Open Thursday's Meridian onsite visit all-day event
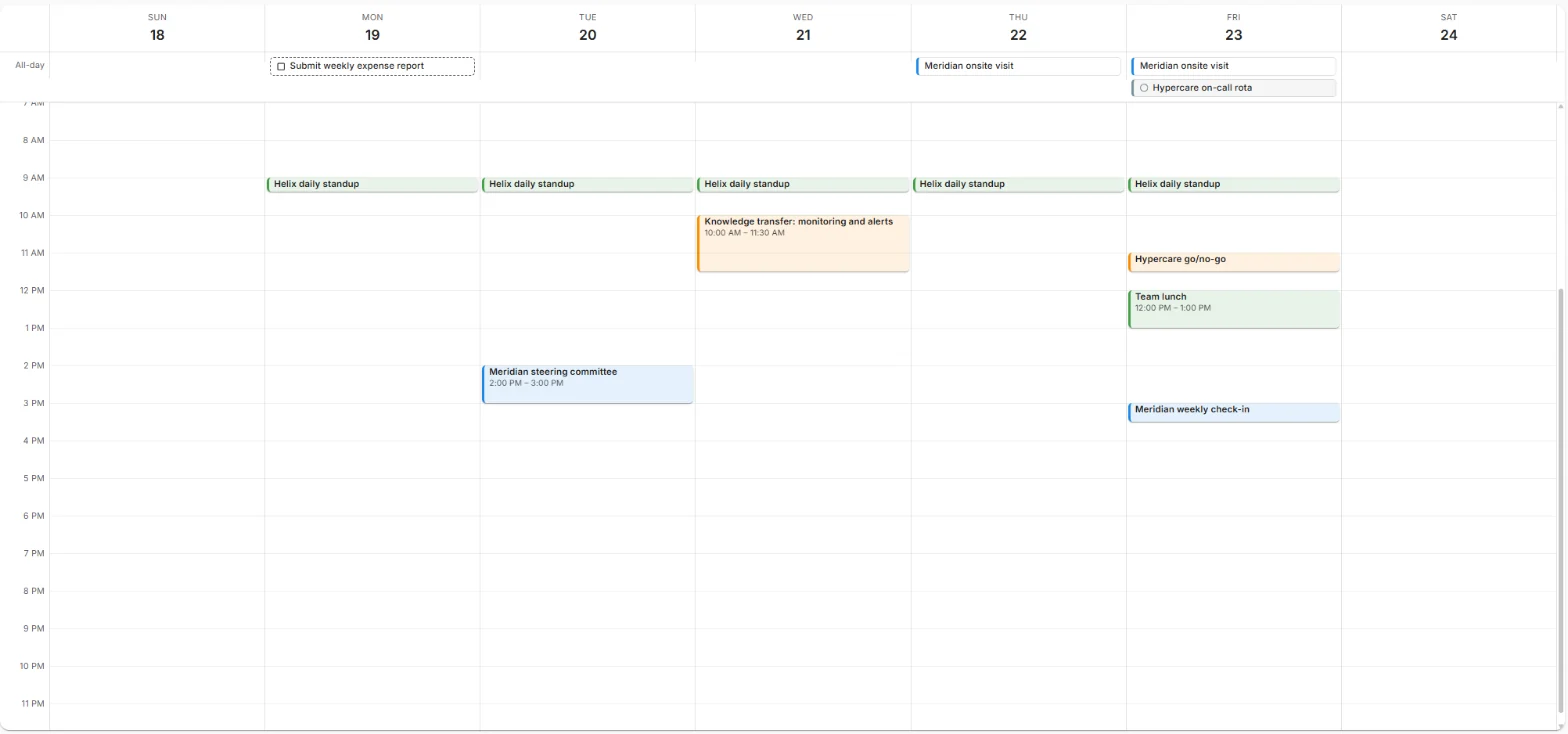The image size is (1568, 734). (x=1018, y=66)
